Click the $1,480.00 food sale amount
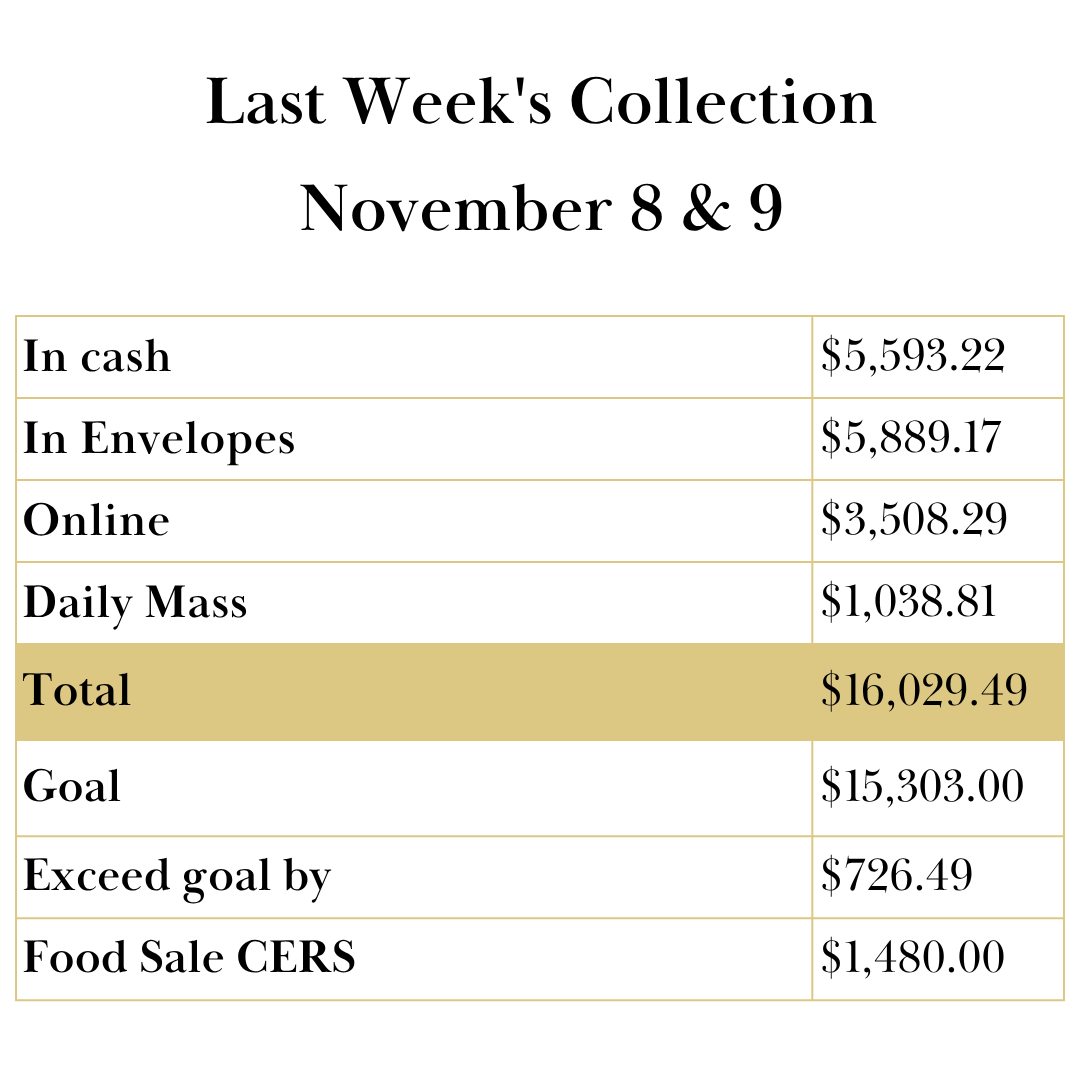Viewport: 1080px width, 1080px height. coord(912,958)
